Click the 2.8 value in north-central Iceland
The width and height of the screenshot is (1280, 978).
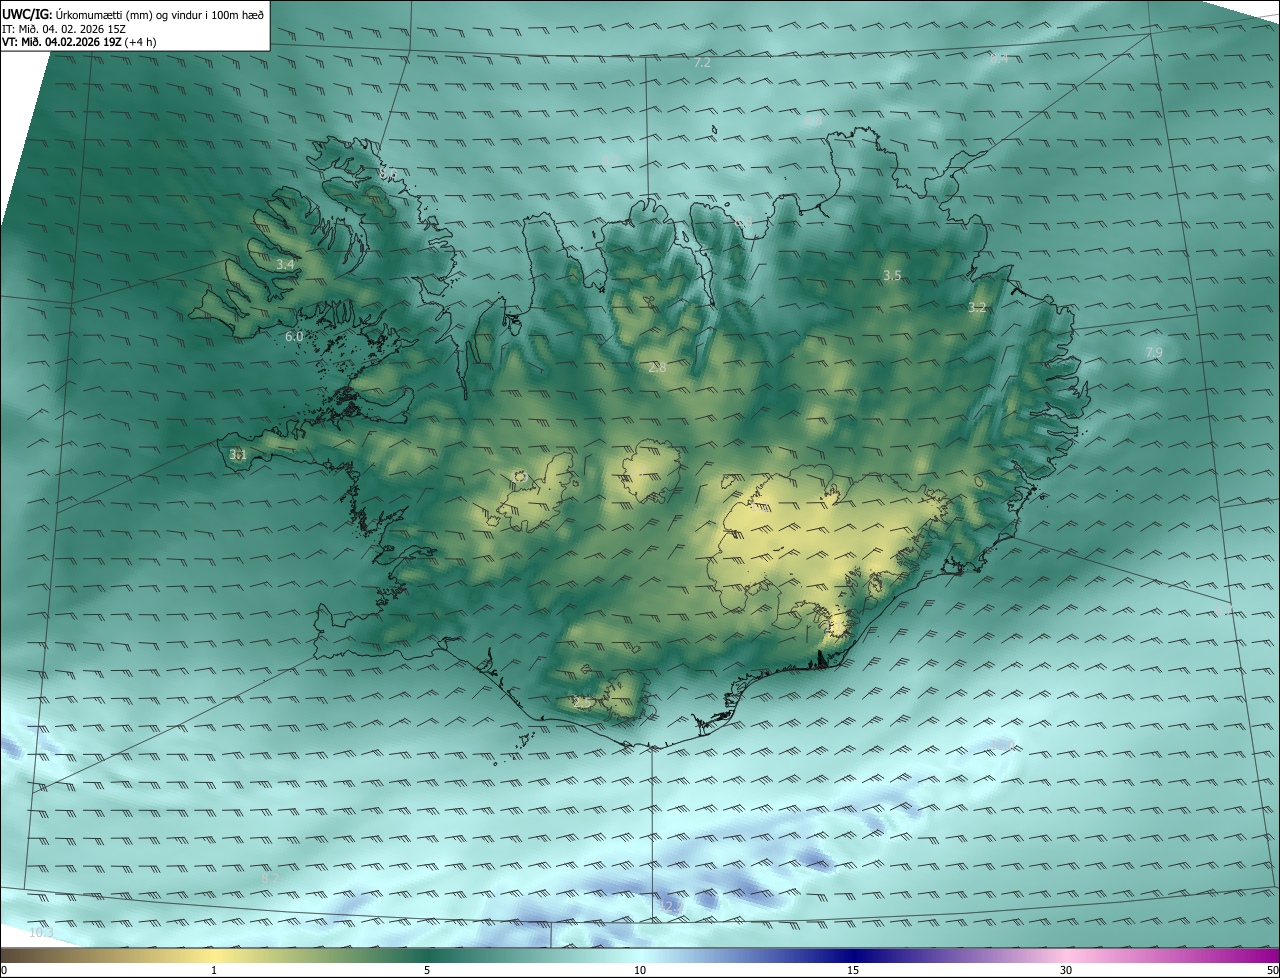coord(657,368)
